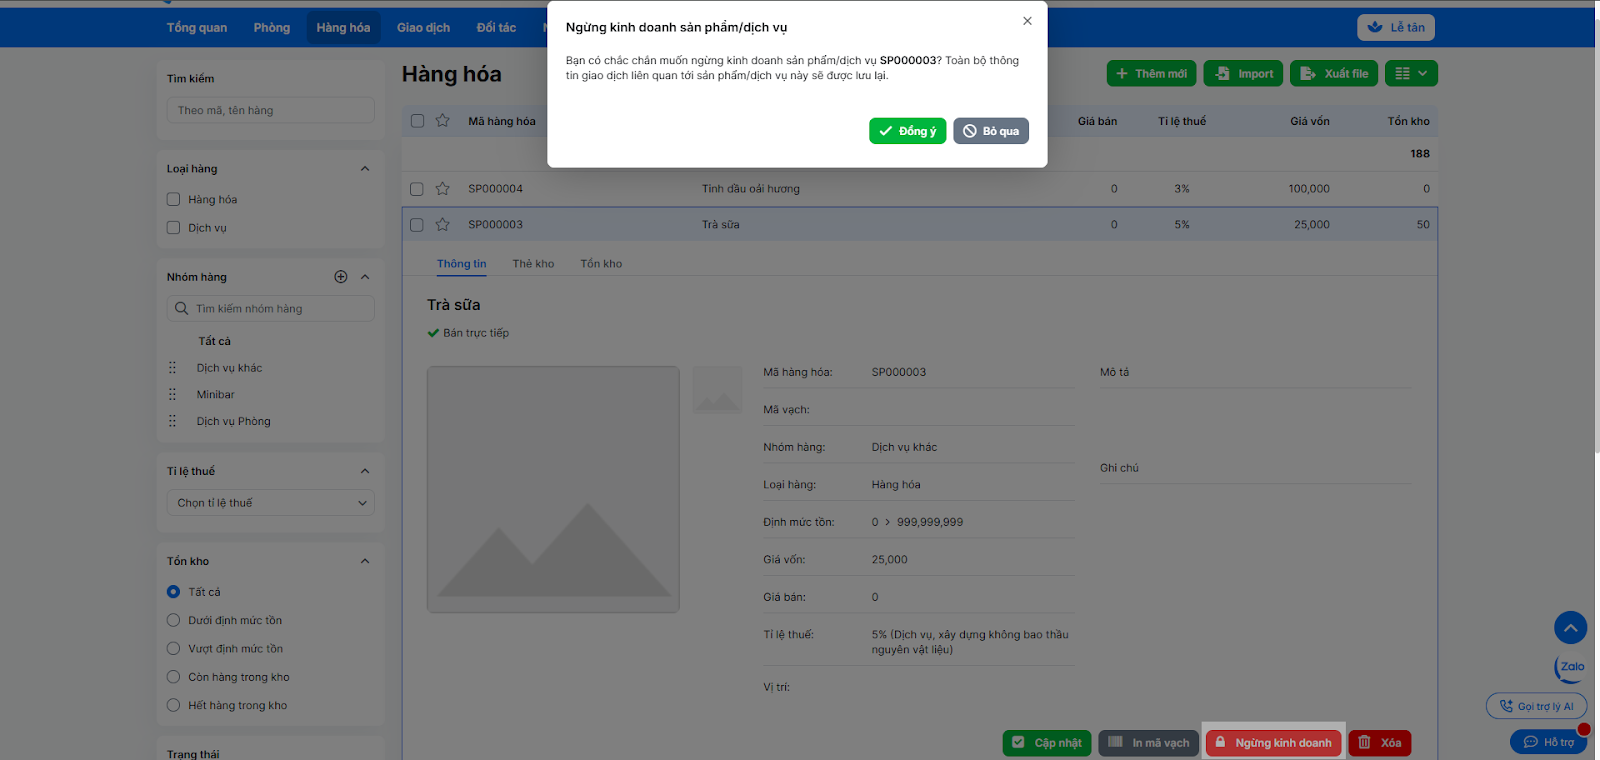Choose Hết hàng trong kho radio
1600x760 pixels.
point(173,705)
